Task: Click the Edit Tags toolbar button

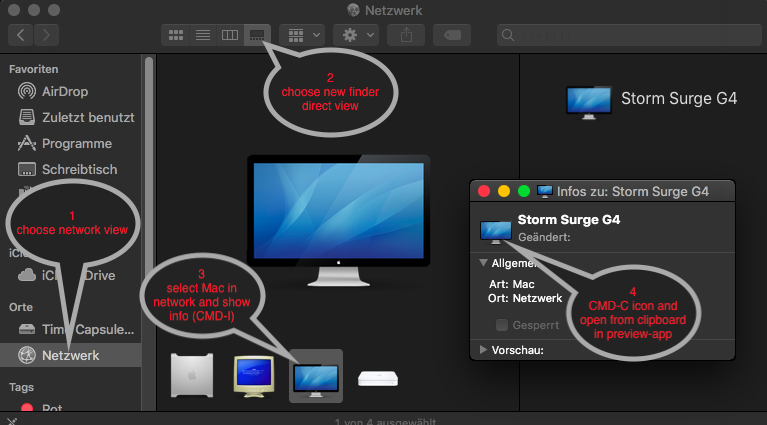Action: [452, 35]
